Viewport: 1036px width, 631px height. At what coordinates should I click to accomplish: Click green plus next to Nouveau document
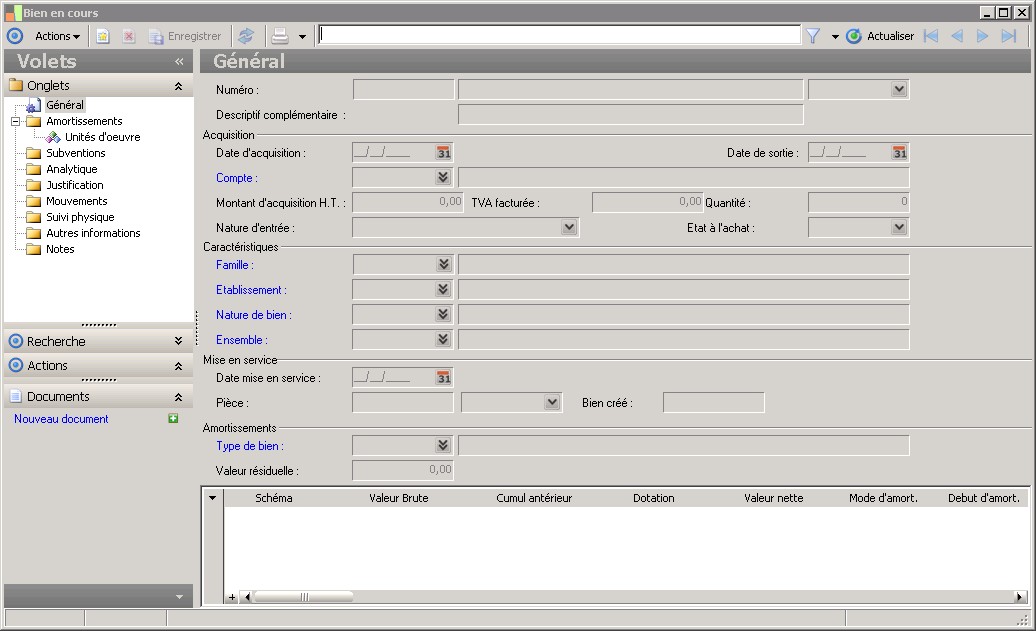(x=173, y=419)
